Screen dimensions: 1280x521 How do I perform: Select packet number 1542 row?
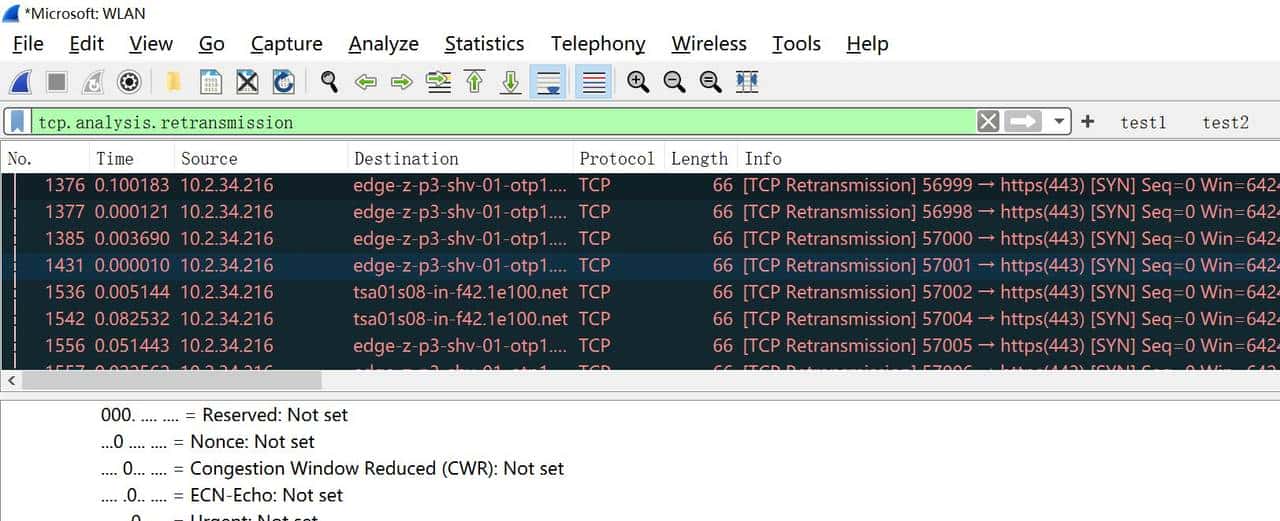click(640, 319)
